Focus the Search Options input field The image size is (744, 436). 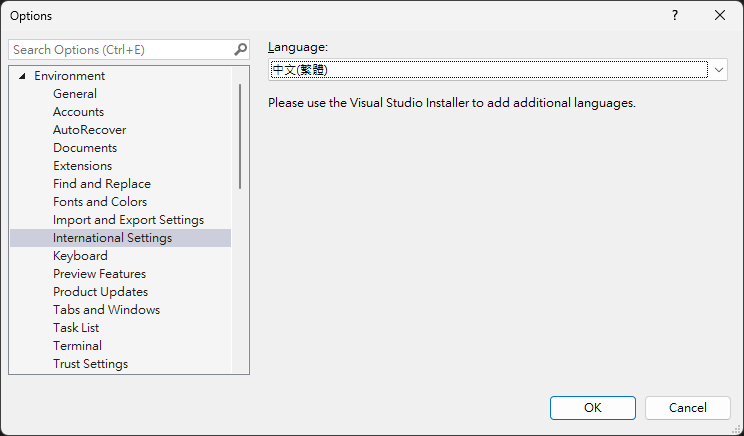pyautogui.click(x=121, y=50)
